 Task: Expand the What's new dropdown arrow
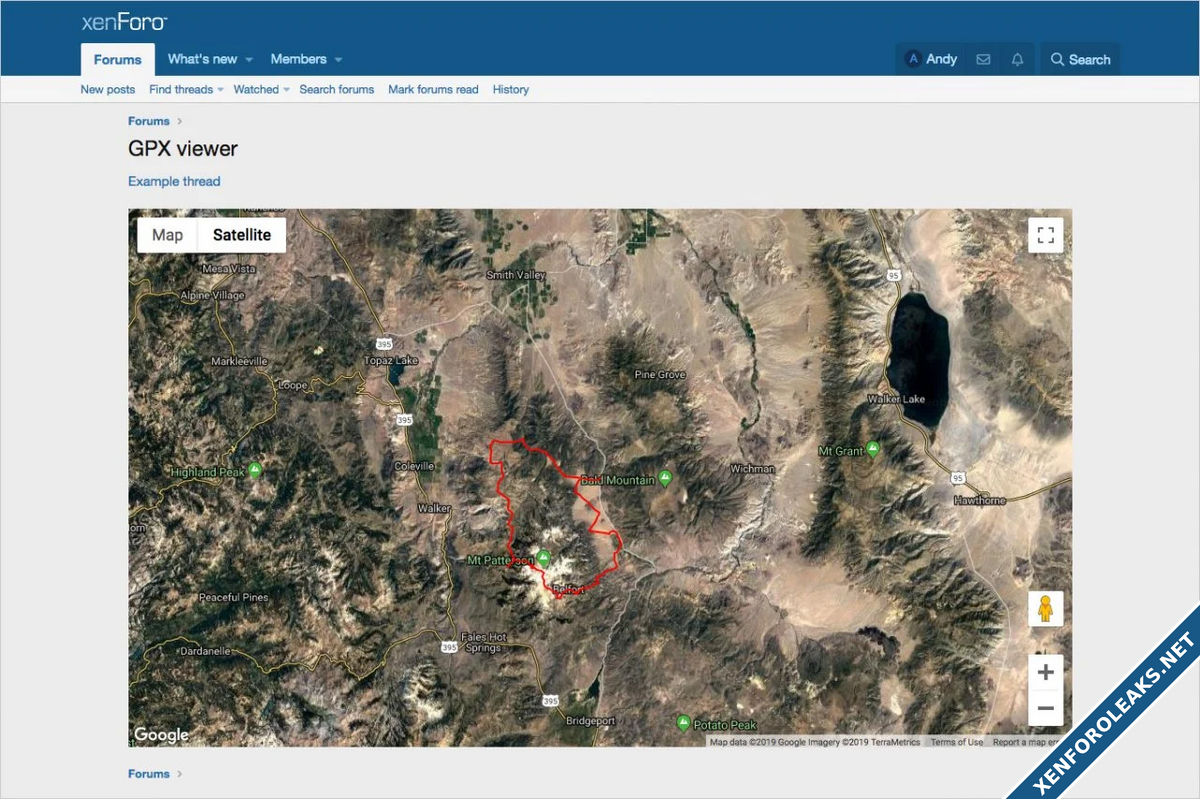(x=249, y=60)
